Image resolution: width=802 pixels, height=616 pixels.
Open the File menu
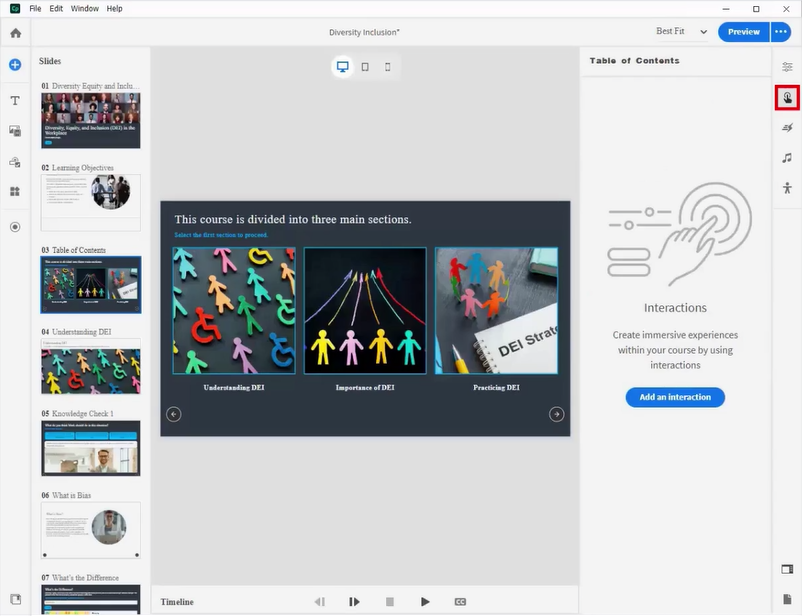(x=35, y=9)
